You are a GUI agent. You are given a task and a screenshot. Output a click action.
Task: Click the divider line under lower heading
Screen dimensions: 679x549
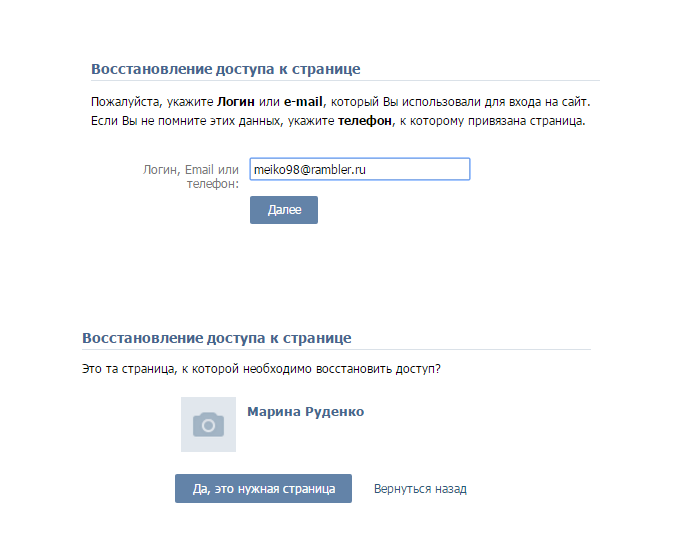click(x=336, y=349)
